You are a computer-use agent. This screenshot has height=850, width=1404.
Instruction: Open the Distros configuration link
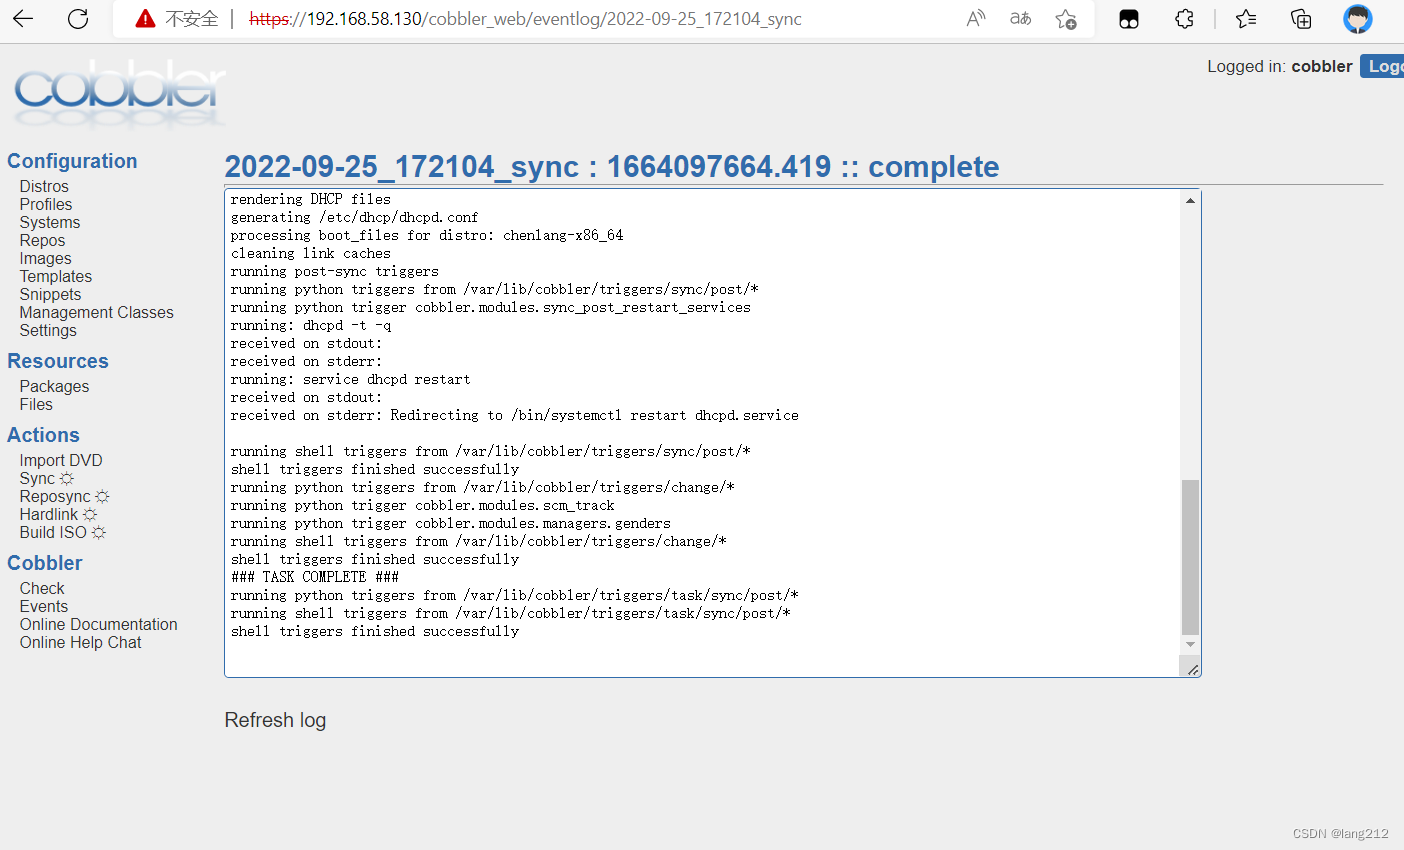tap(44, 186)
